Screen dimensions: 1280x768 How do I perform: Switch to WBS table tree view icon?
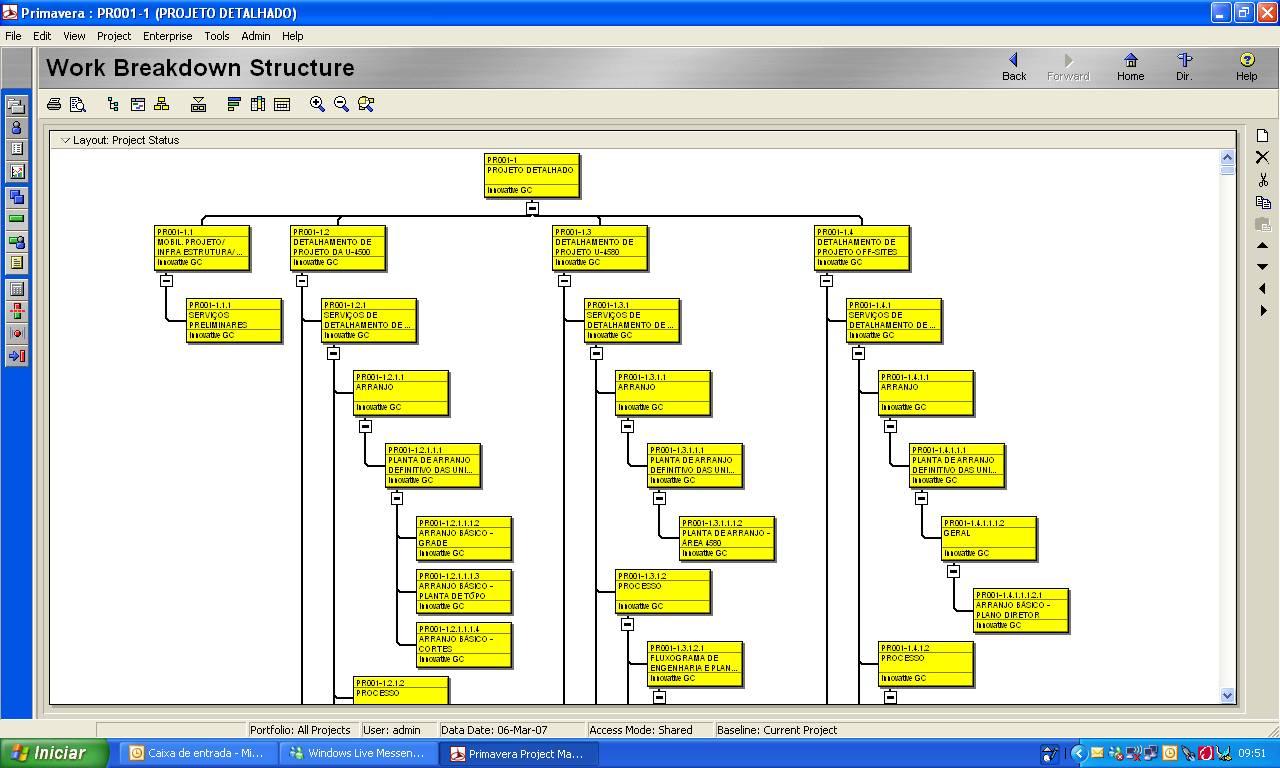click(113, 104)
